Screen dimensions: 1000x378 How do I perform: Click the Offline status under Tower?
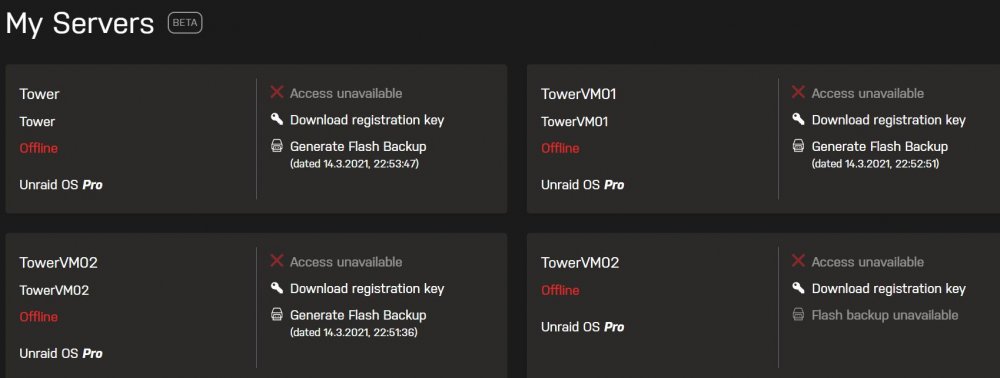[x=39, y=149]
